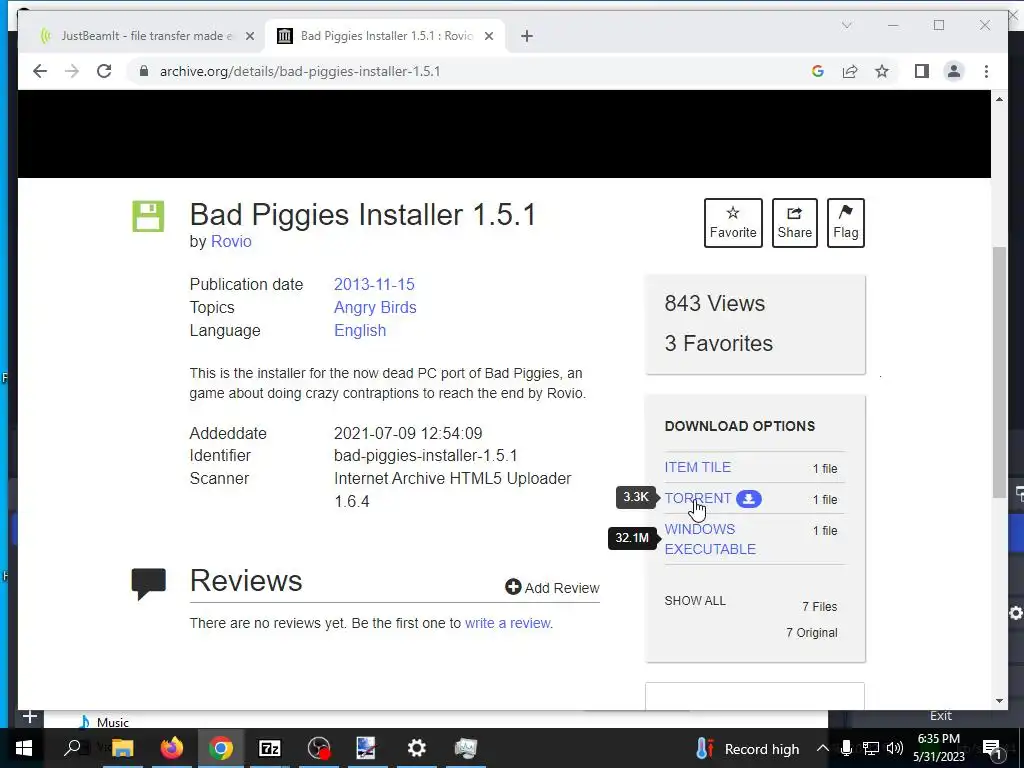The image size is (1024, 768).
Task: Download the ITEM TILE file
Action: coord(697,468)
